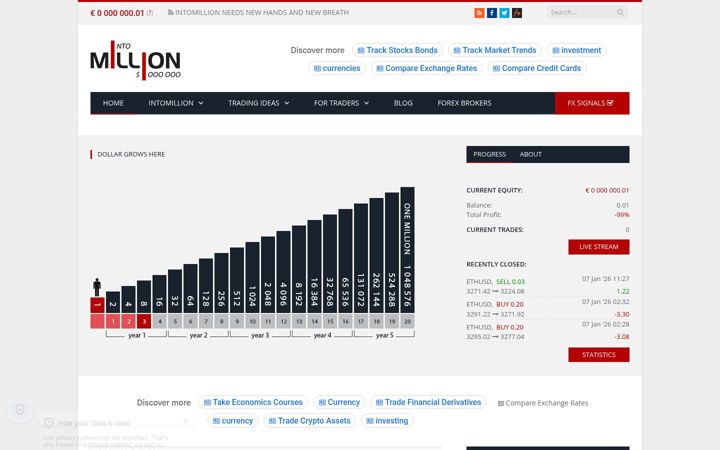720x450 pixels.
Task: Click the Current Equity € 0 000 000.01 value
Action: pos(607,190)
